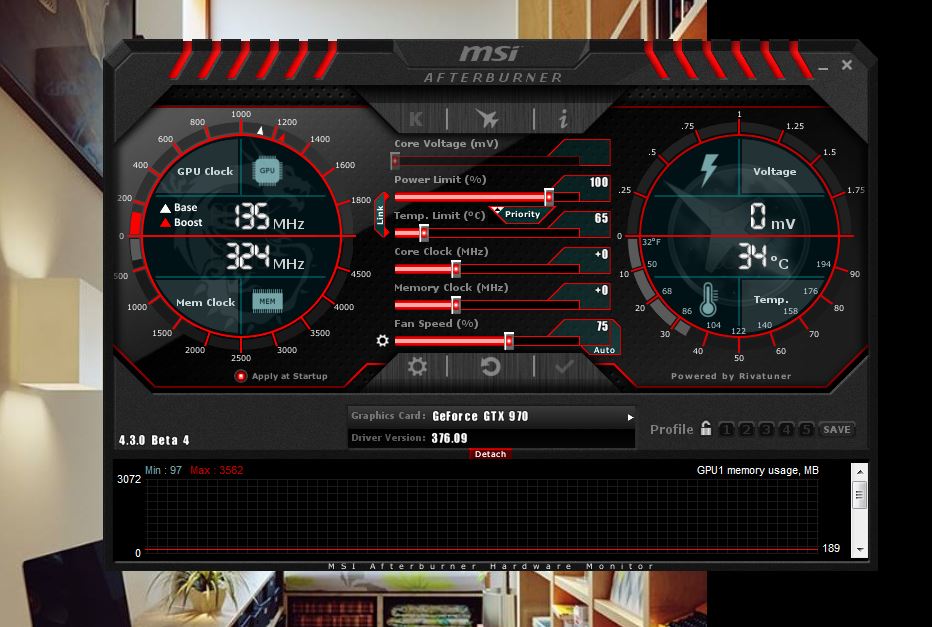
Task: Apply settings with the checkmark icon
Action: 563,367
